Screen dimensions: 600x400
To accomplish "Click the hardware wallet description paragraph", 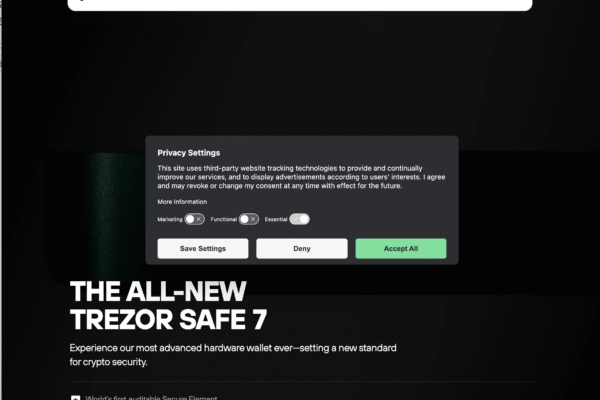I will tap(233, 355).
